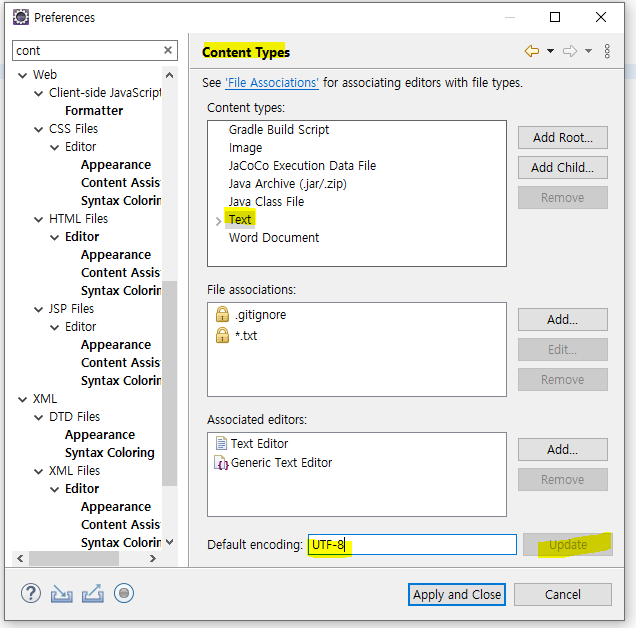Viewport: 636px width, 628px height.
Task: Click the horizontal scrollbar right arrow
Action: pyautogui.click(x=153, y=559)
